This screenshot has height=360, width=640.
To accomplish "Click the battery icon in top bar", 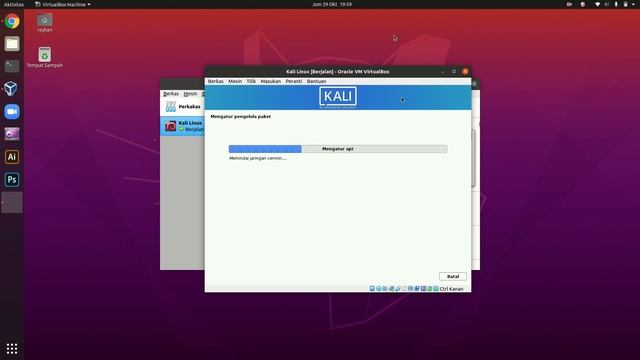I will 626,4.
